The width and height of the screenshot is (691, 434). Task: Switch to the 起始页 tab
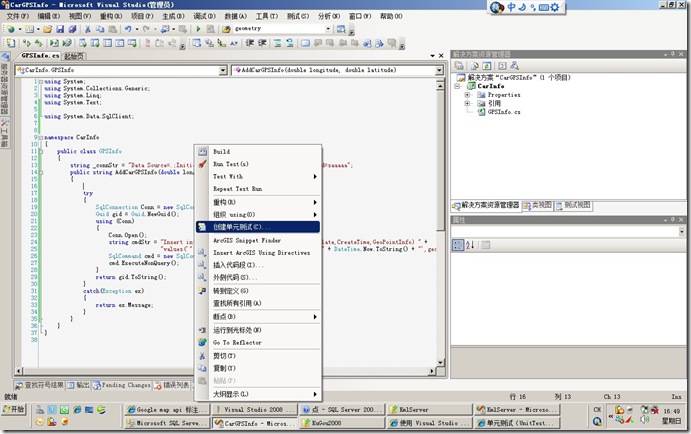[x=73, y=57]
